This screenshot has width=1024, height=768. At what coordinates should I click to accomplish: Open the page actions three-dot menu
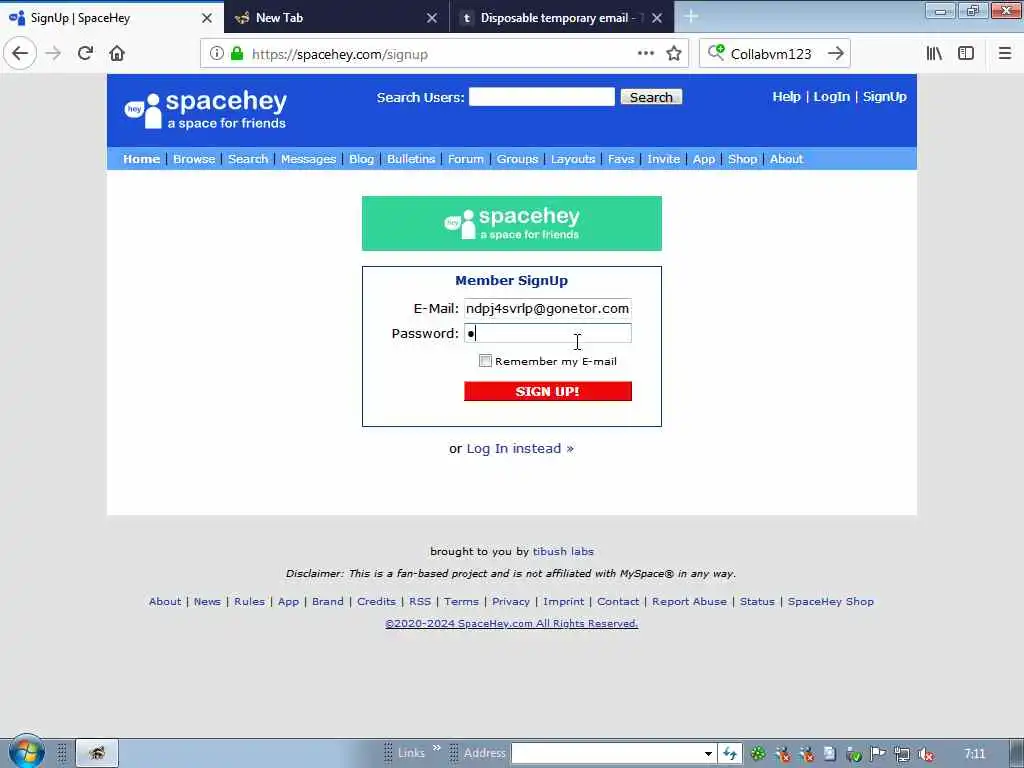646,54
